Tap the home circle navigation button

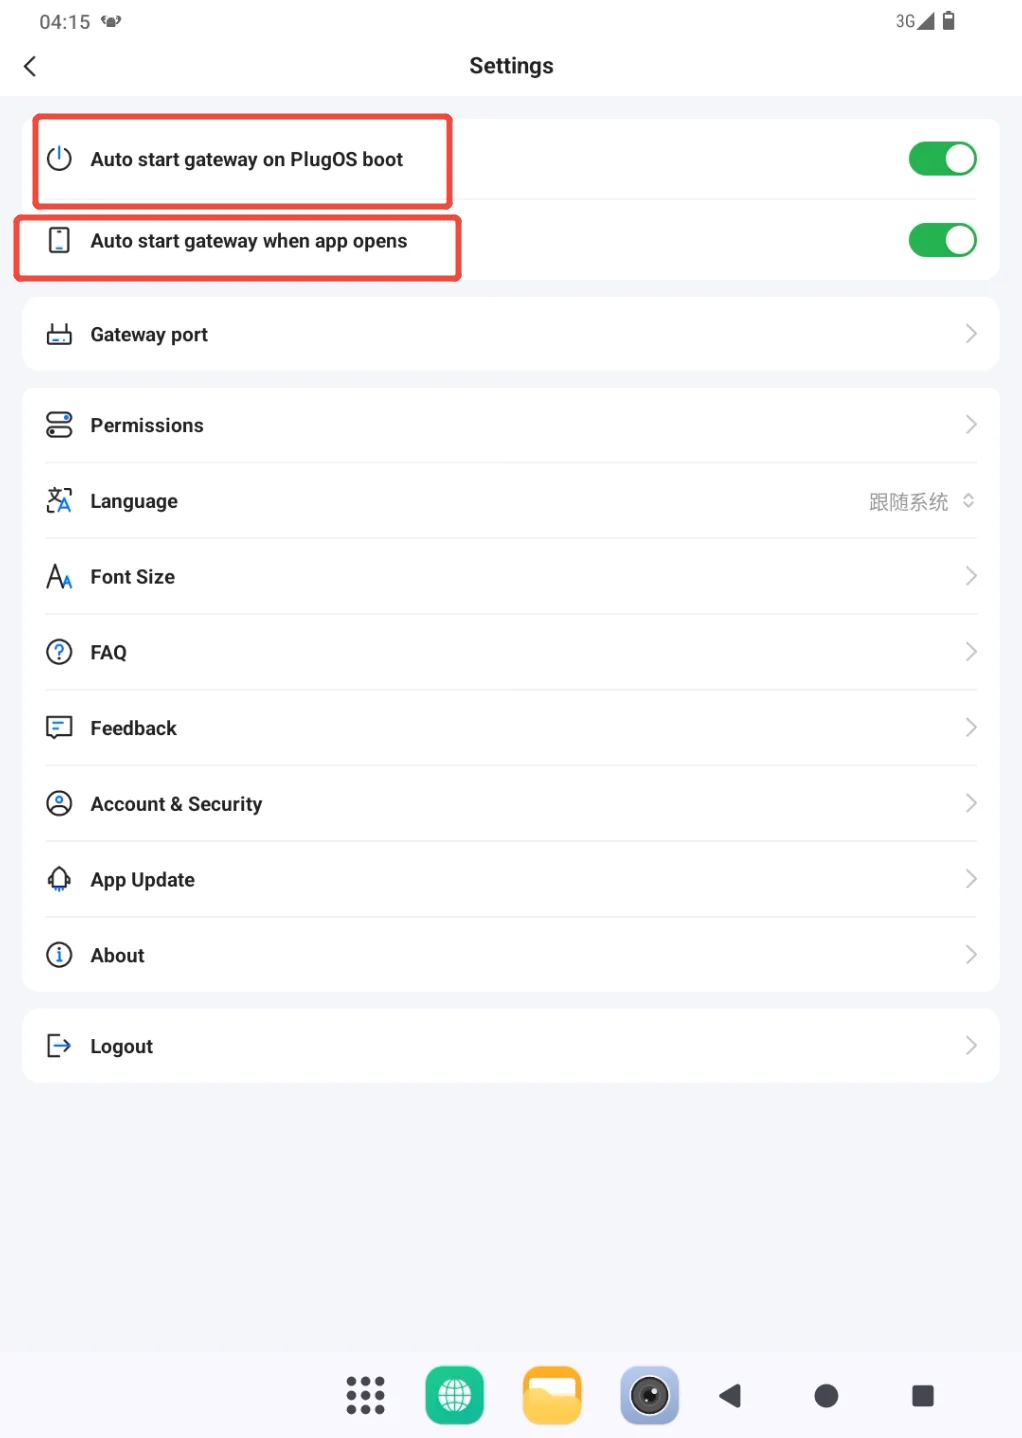click(x=826, y=1395)
